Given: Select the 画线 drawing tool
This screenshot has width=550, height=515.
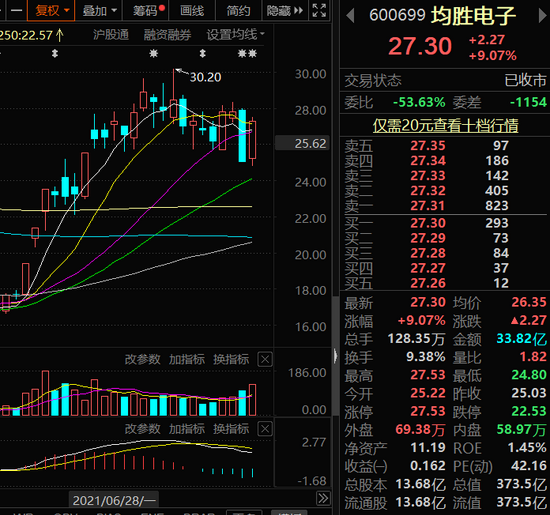Looking at the screenshot, I should tap(192, 11).
